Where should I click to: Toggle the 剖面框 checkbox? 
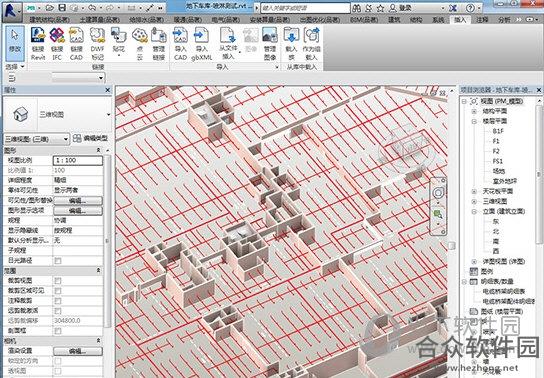click(x=58, y=331)
